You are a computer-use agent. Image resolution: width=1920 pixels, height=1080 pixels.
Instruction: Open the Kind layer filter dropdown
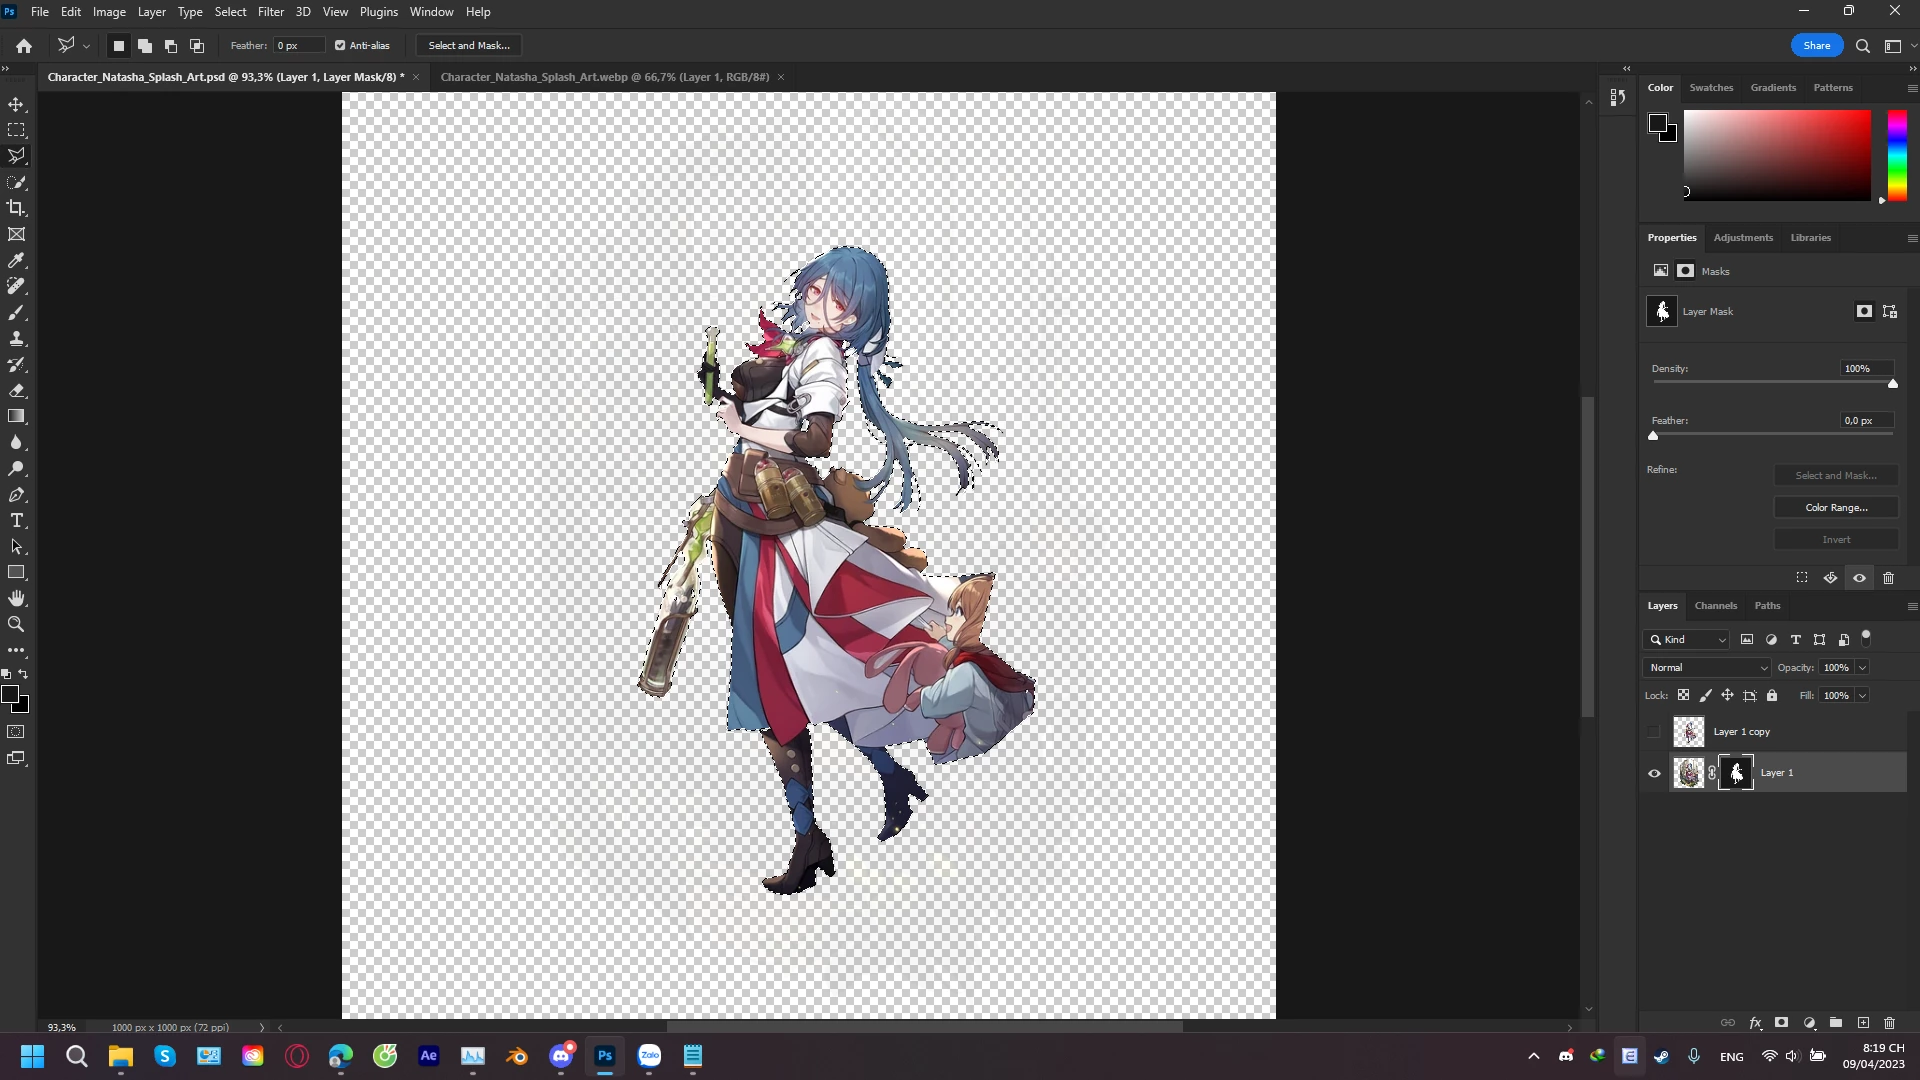1687,640
